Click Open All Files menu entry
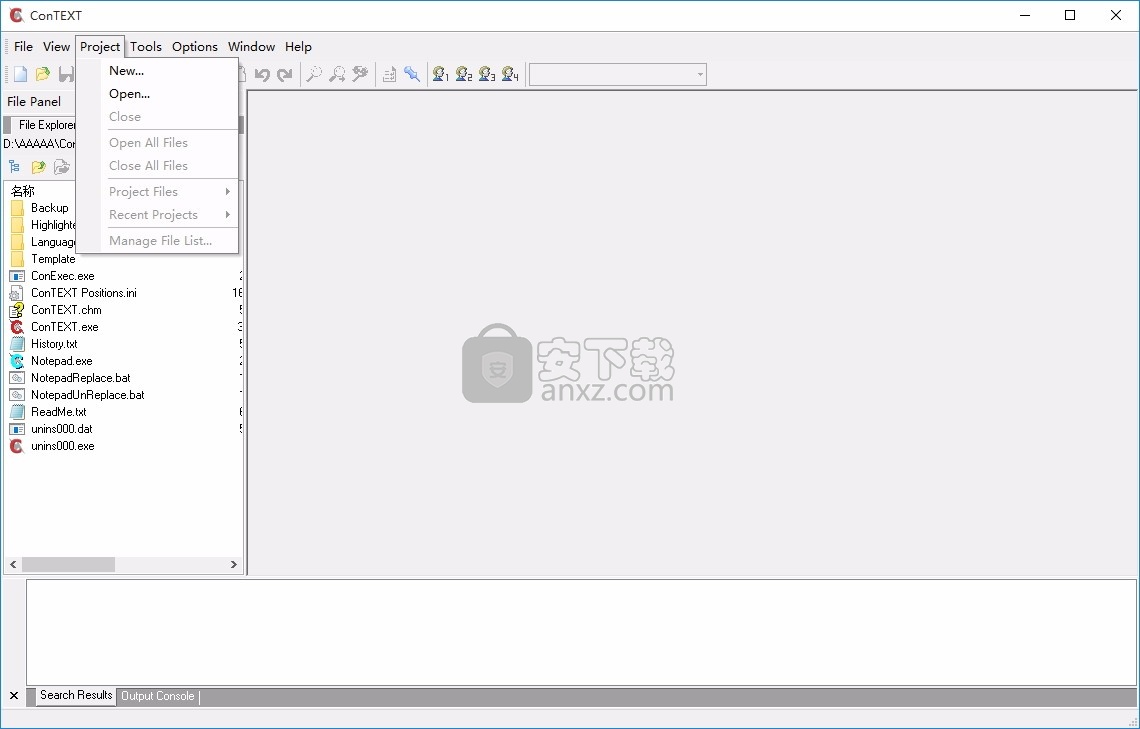1140x729 pixels. point(157,142)
